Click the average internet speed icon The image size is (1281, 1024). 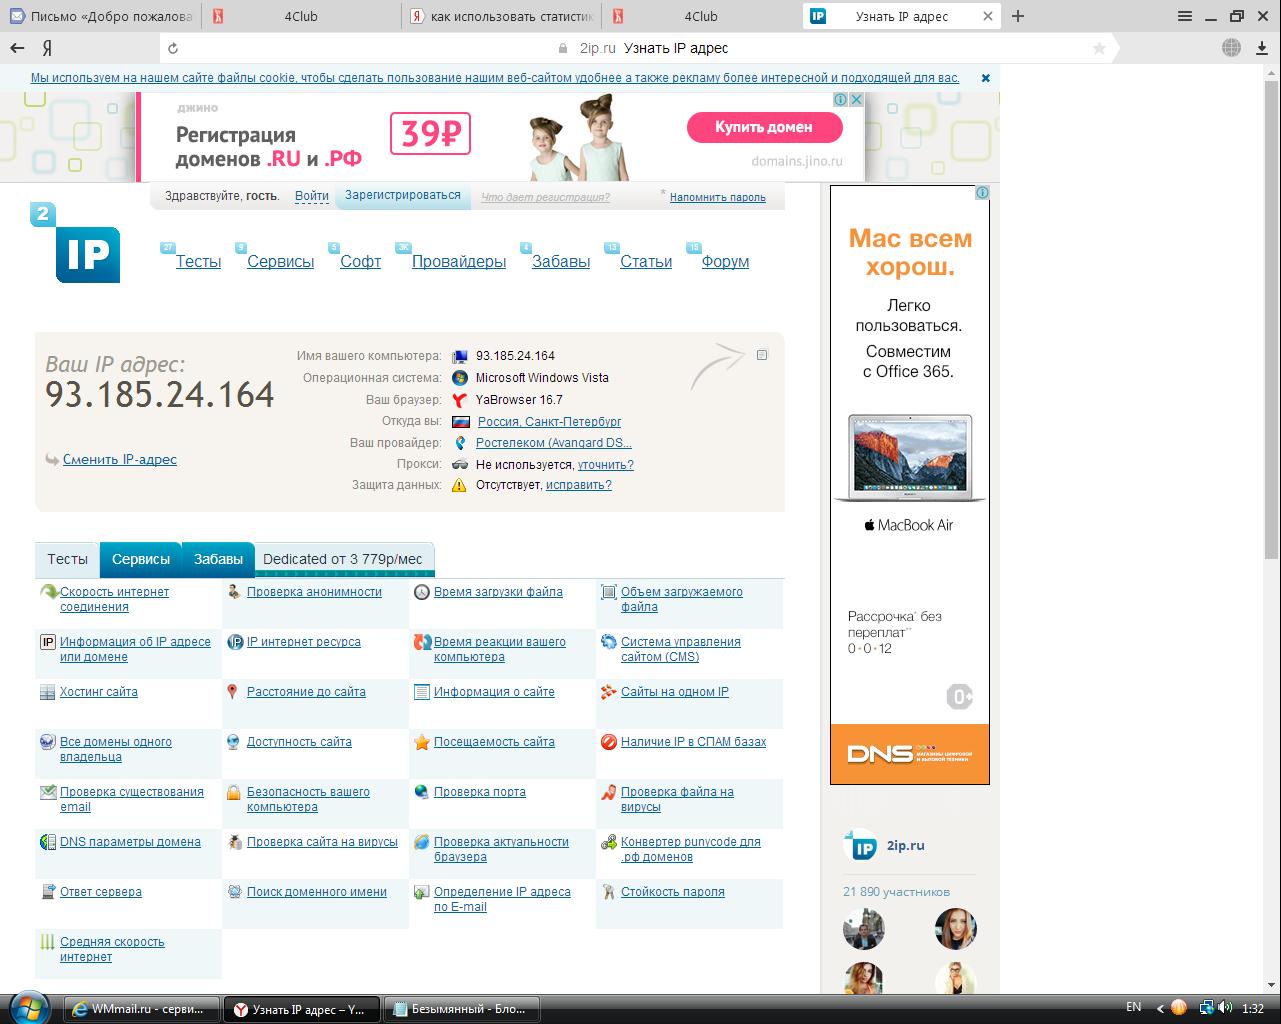47,942
